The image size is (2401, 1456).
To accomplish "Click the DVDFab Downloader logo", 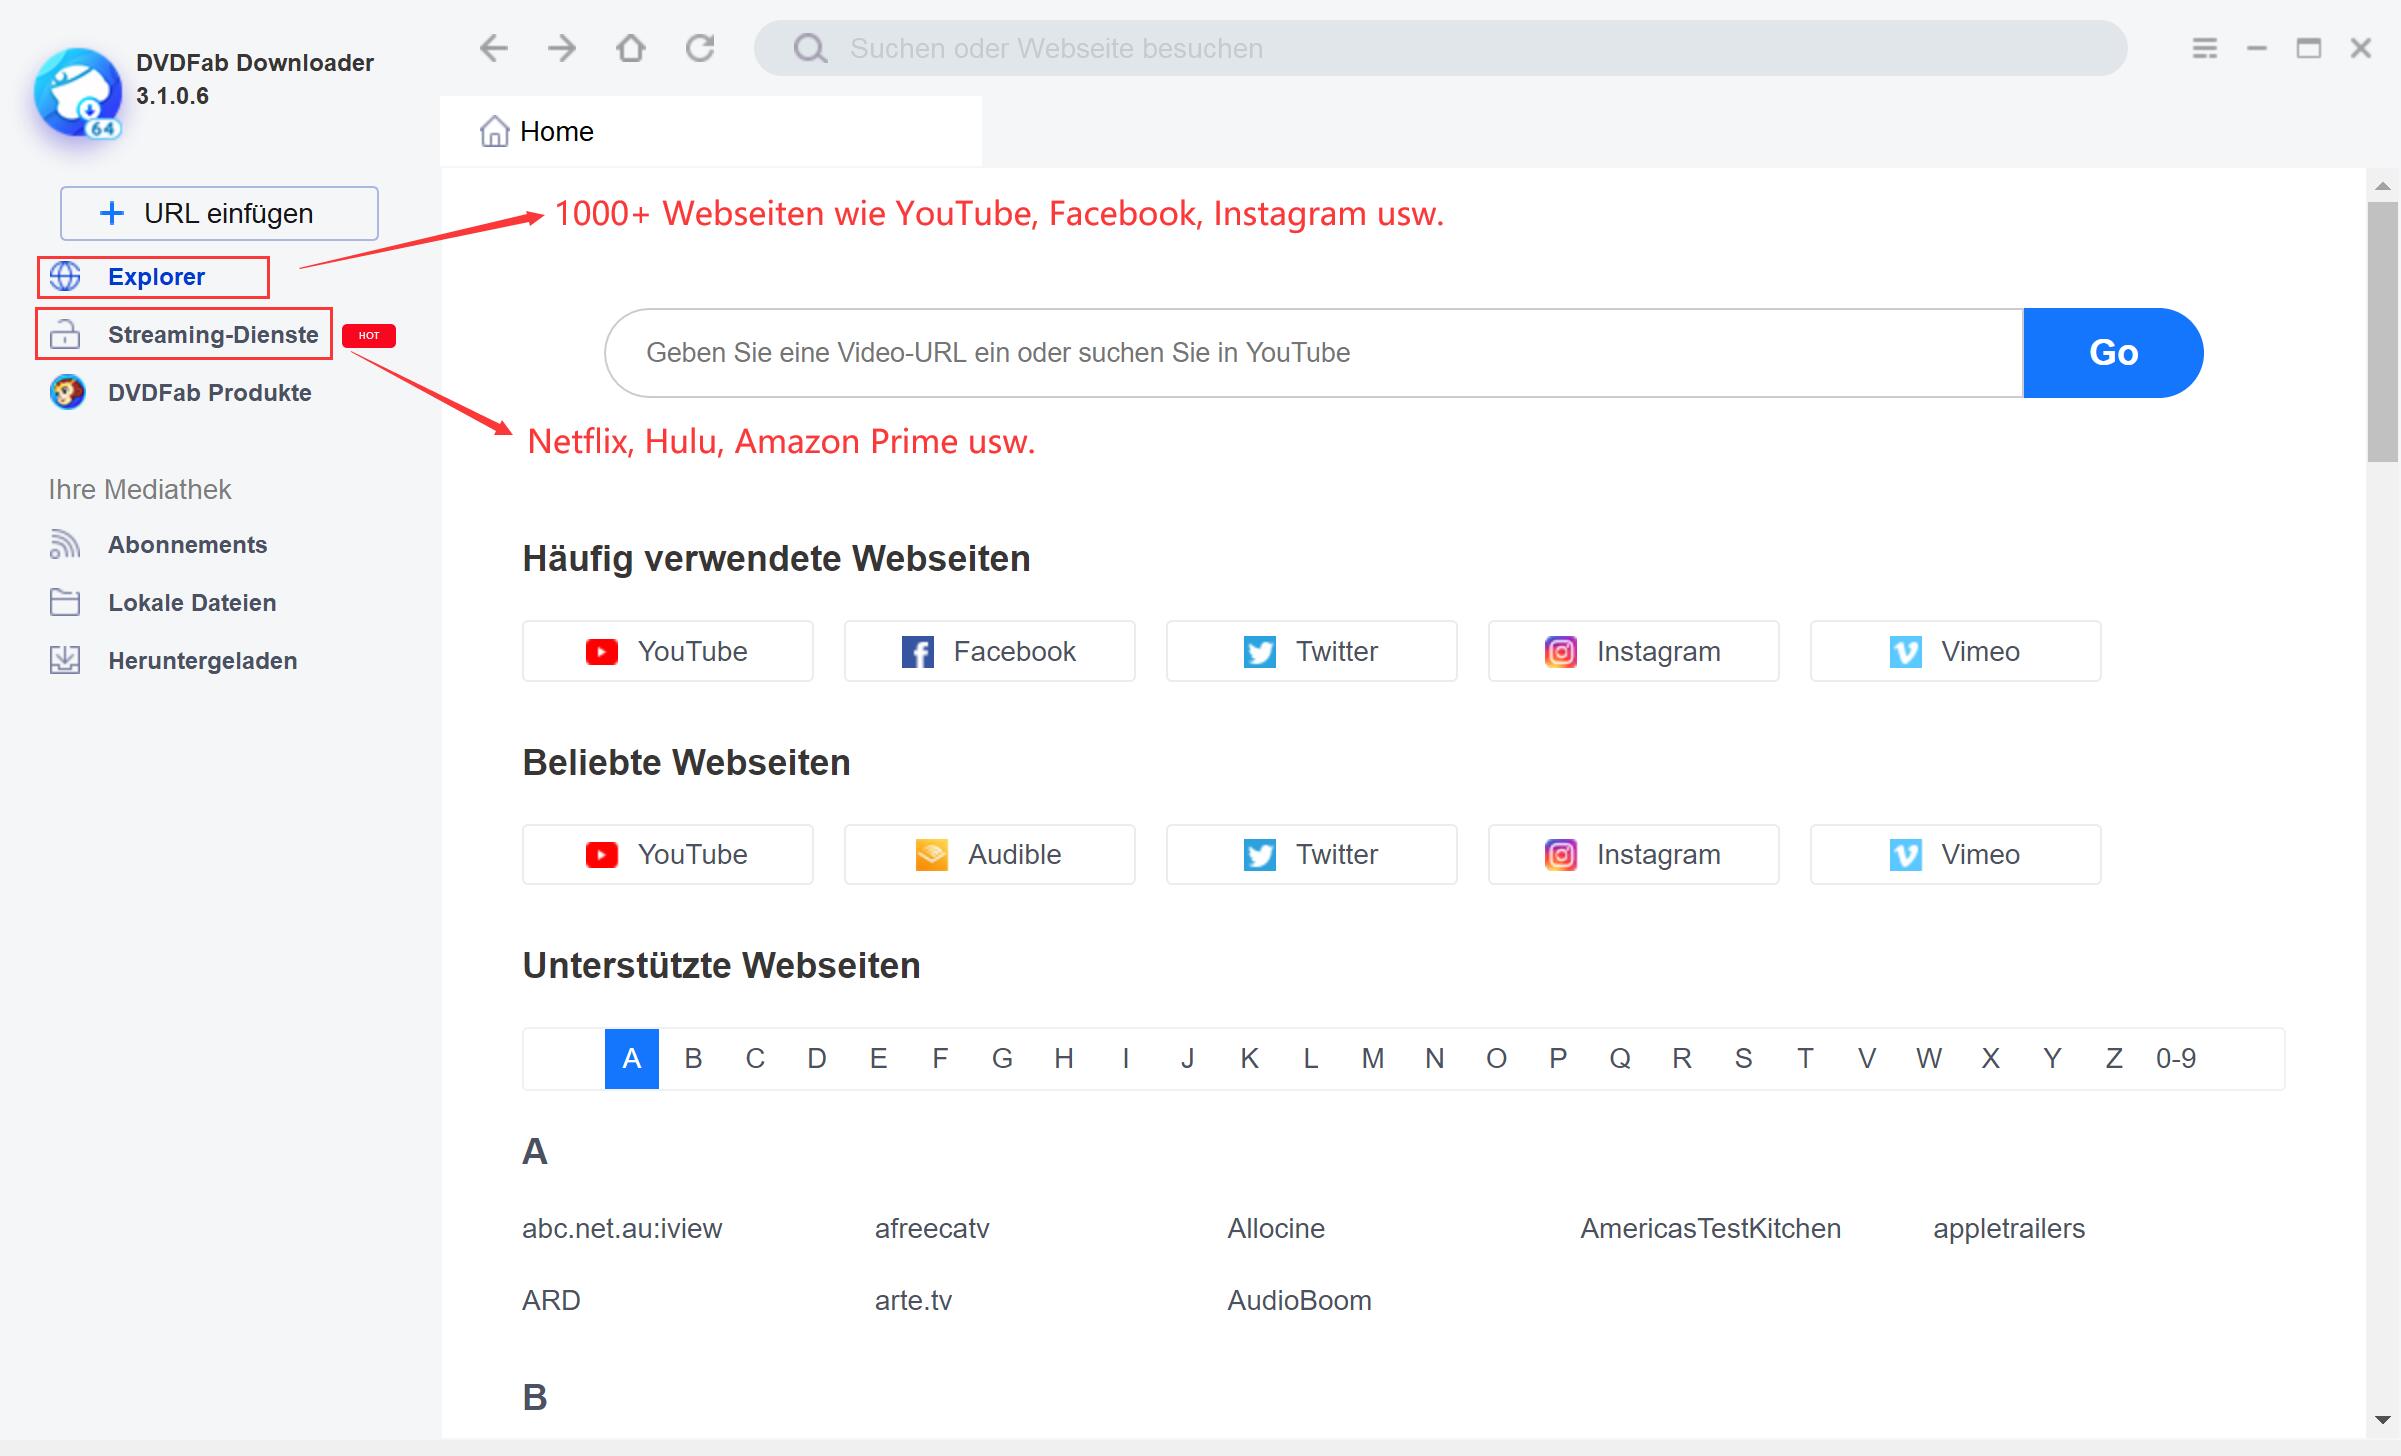I will pyautogui.click(x=78, y=93).
